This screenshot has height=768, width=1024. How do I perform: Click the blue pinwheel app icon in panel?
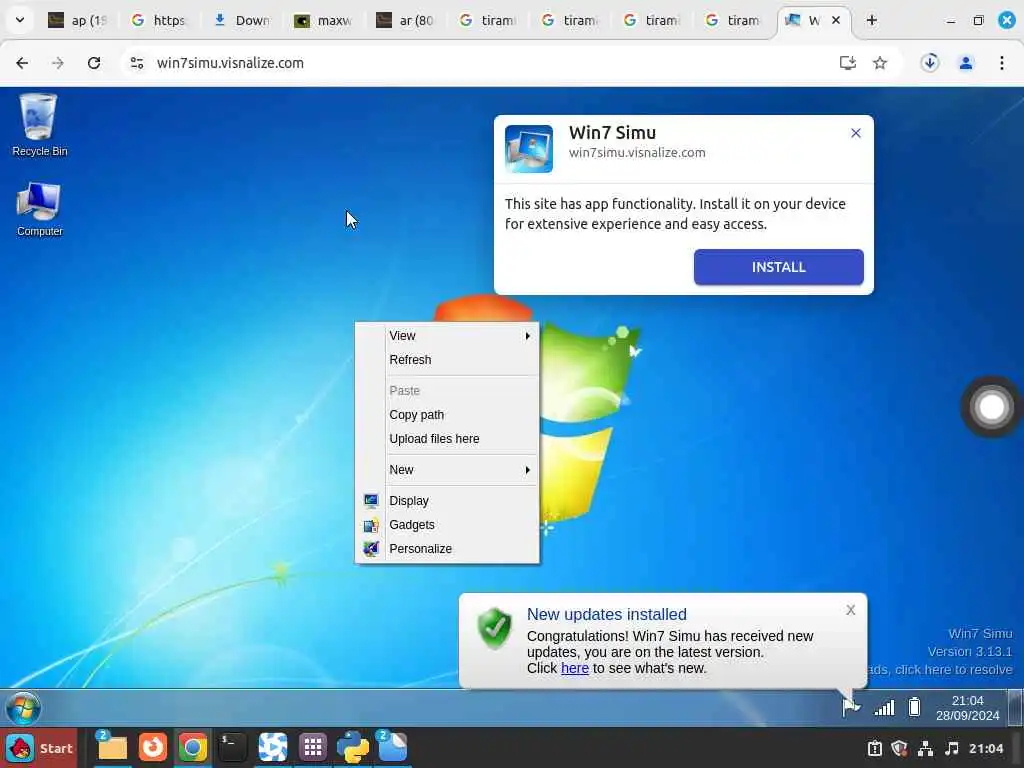click(272, 747)
